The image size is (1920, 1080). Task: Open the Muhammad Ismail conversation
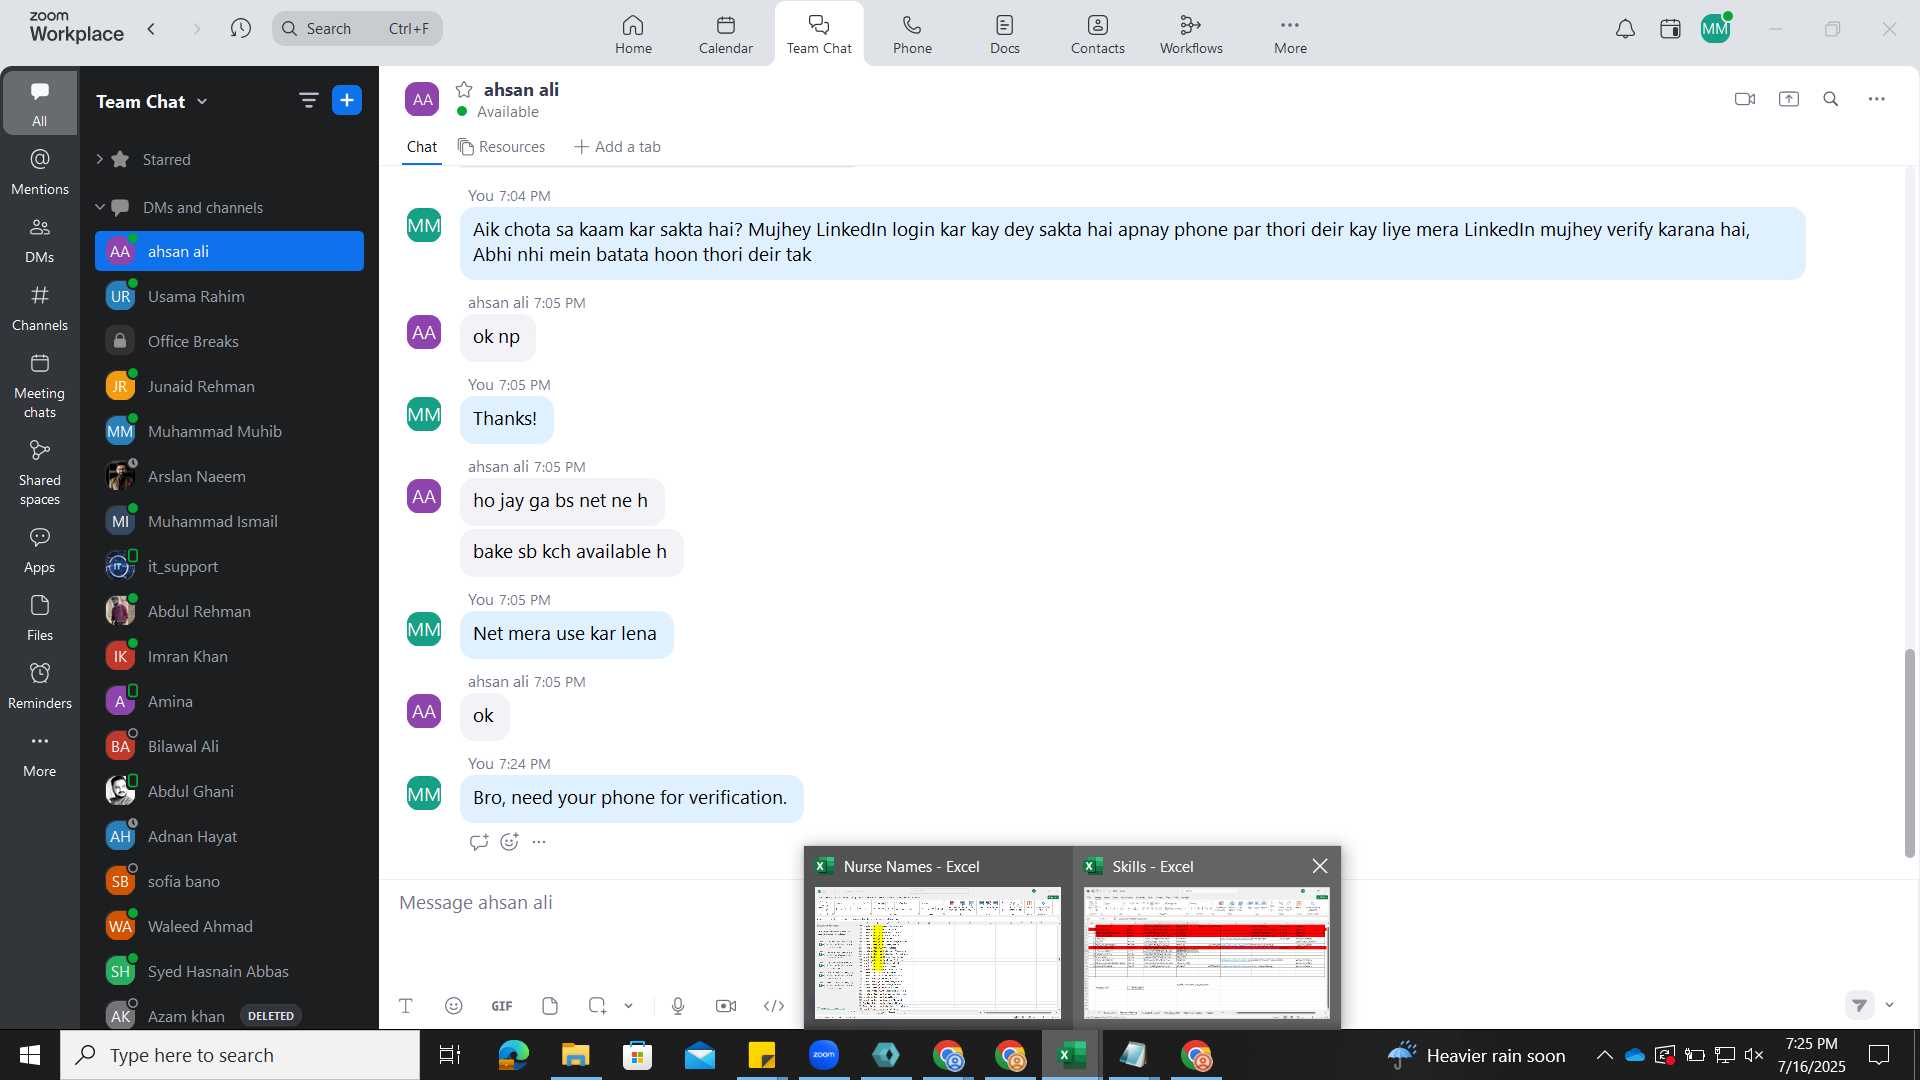tap(229, 521)
